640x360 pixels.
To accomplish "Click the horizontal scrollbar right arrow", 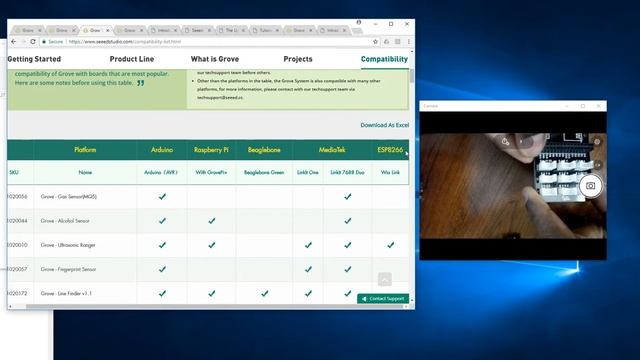I will pyautogui.click(x=406, y=306).
